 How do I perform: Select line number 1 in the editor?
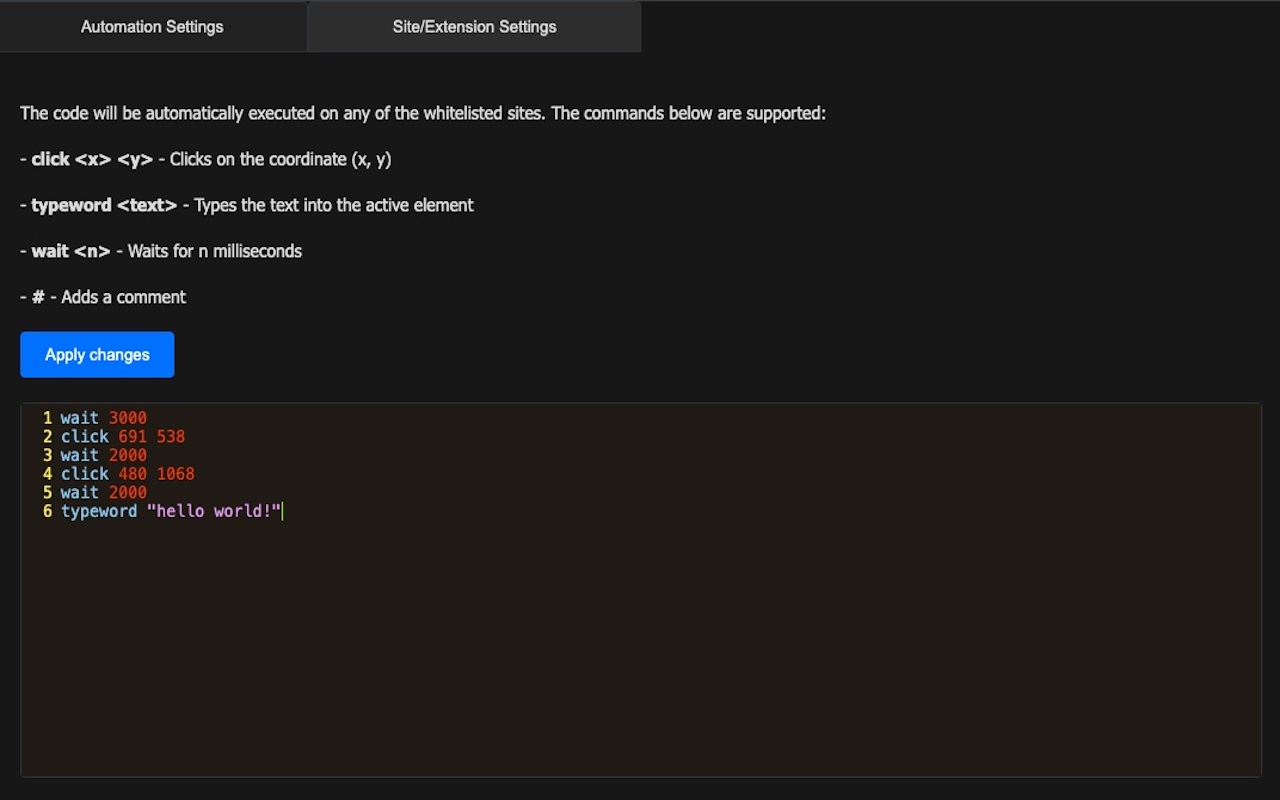(46, 418)
